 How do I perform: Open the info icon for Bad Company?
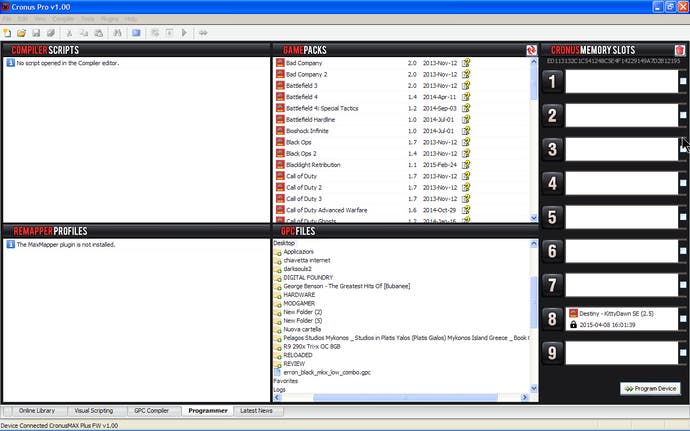coord(466,63)
